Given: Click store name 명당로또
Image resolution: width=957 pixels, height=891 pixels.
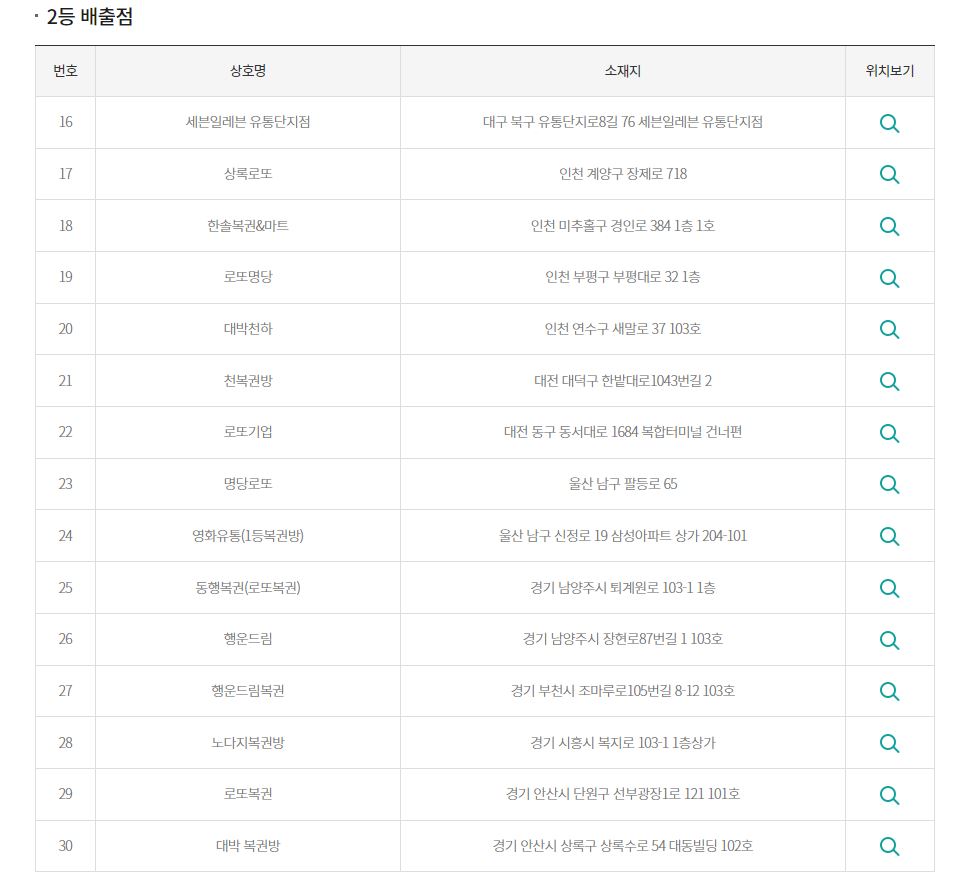Looking at the screenshot, I should 248,484.
